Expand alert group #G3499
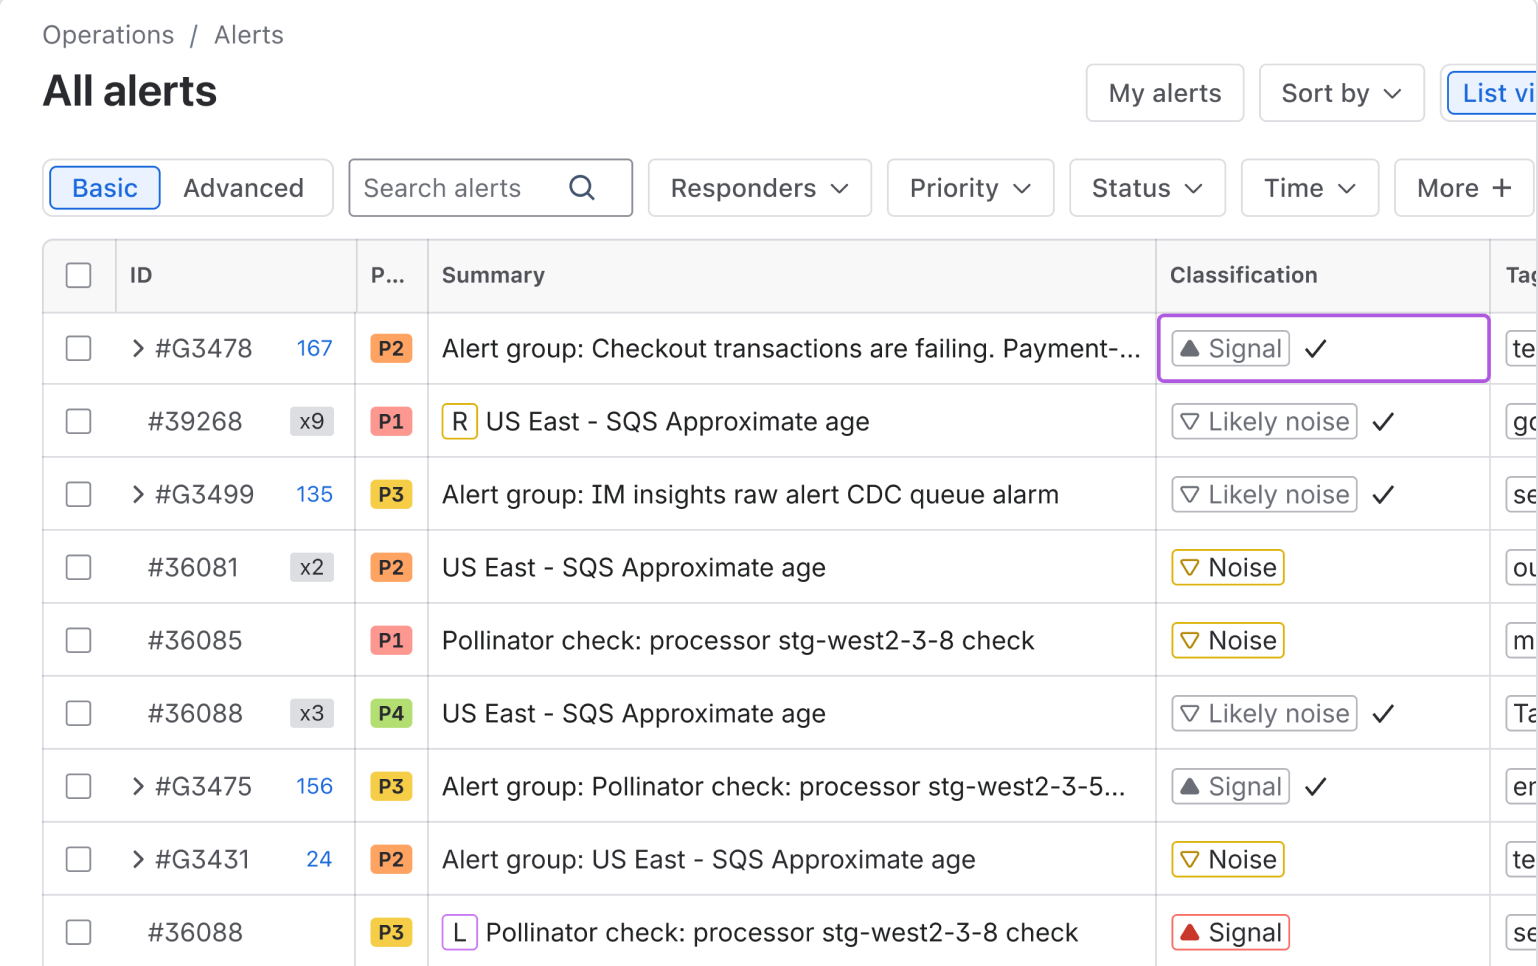 138,495
